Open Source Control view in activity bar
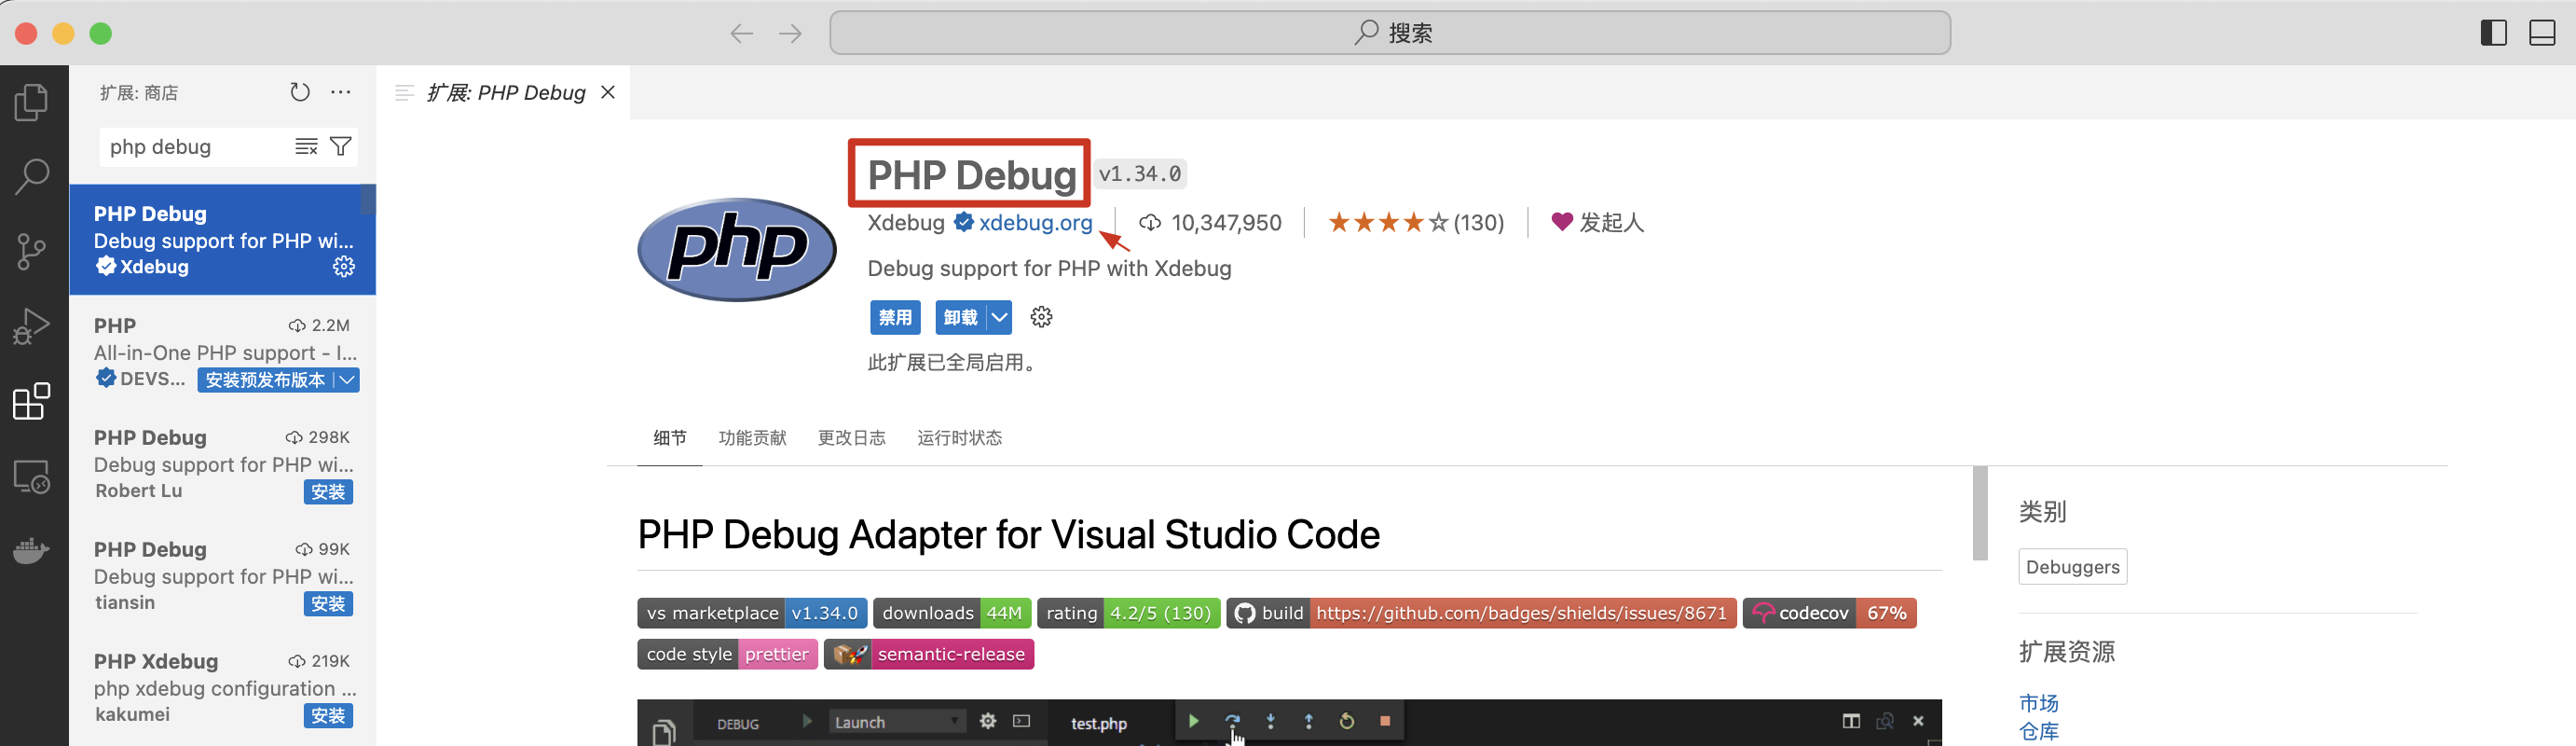This screenshot has height=746, width=2576. (x=32, y=251)
